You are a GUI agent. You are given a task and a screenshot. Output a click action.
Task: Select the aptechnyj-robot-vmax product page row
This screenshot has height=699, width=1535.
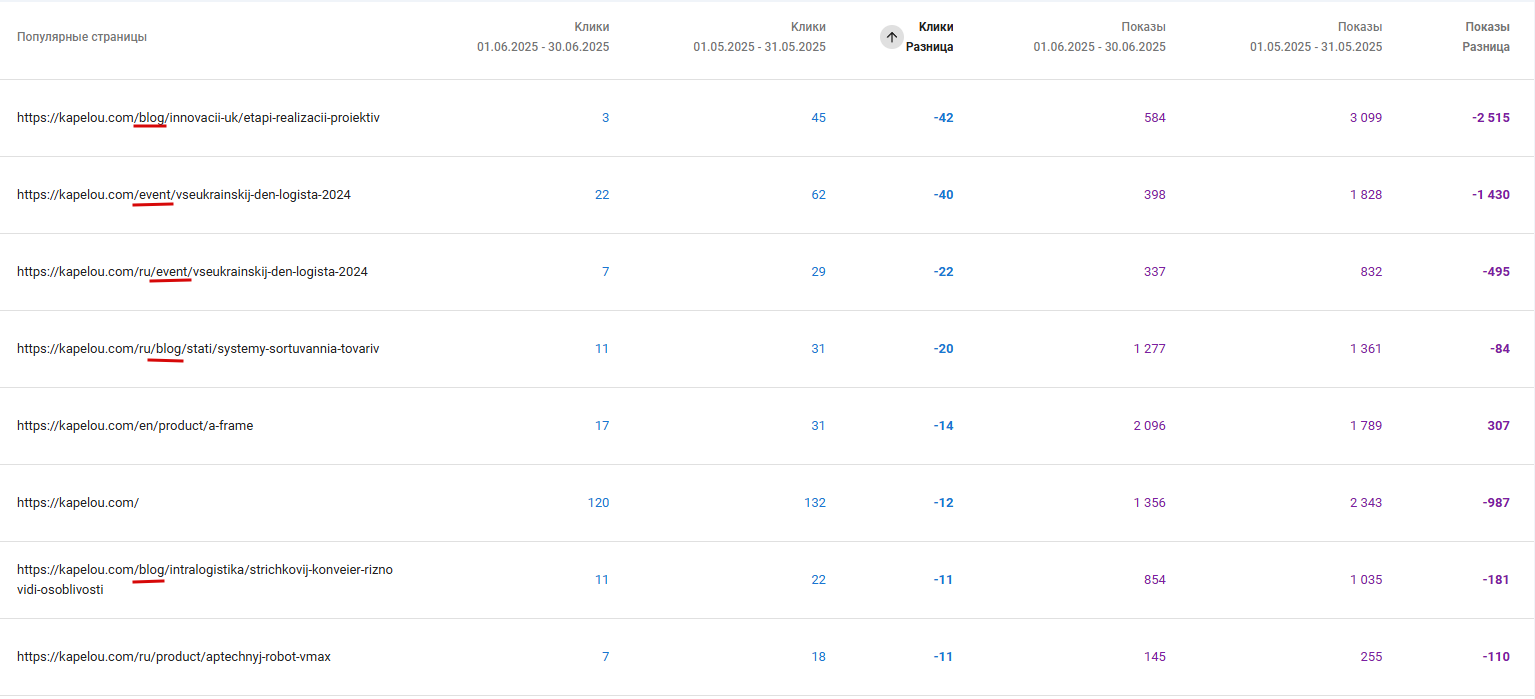click(767, 657)
